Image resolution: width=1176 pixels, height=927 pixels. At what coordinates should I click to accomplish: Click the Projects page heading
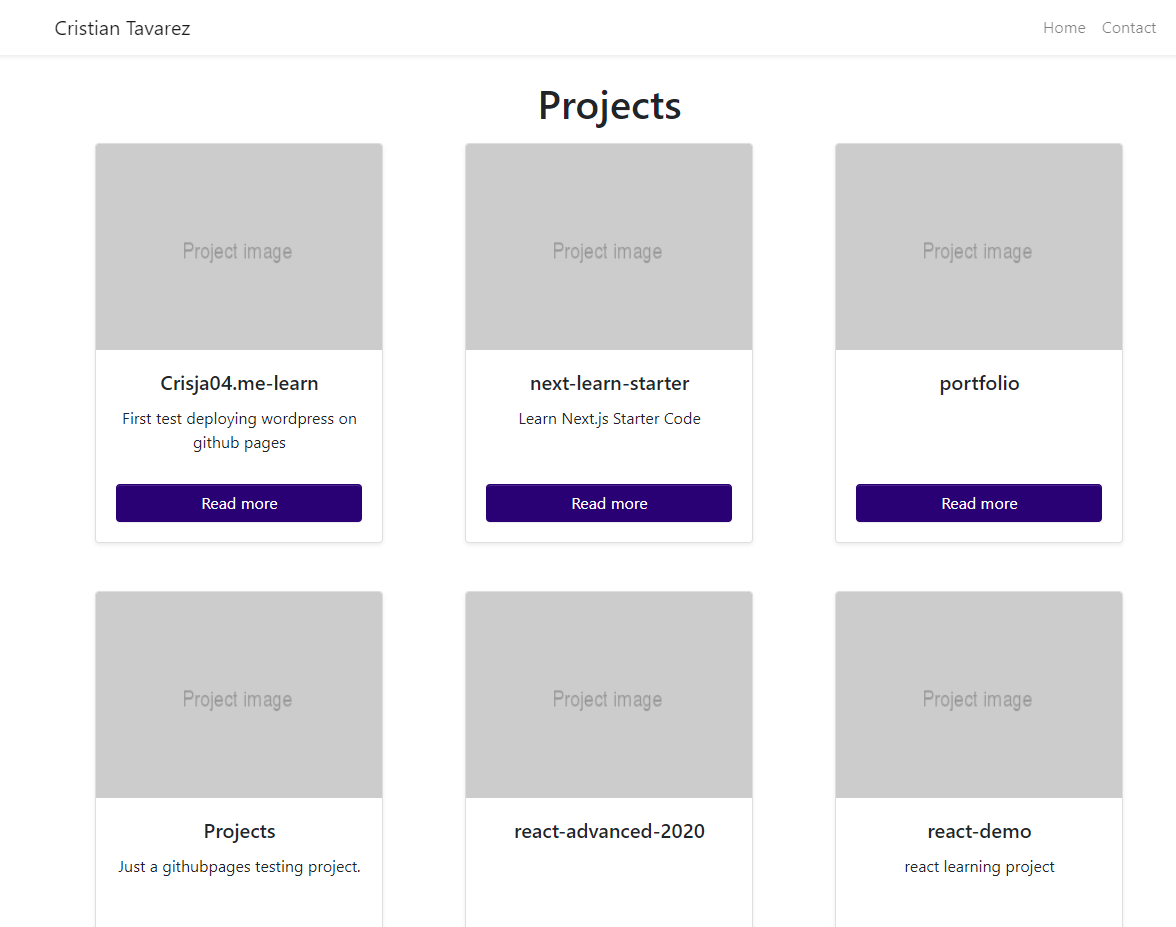[609, 105]
